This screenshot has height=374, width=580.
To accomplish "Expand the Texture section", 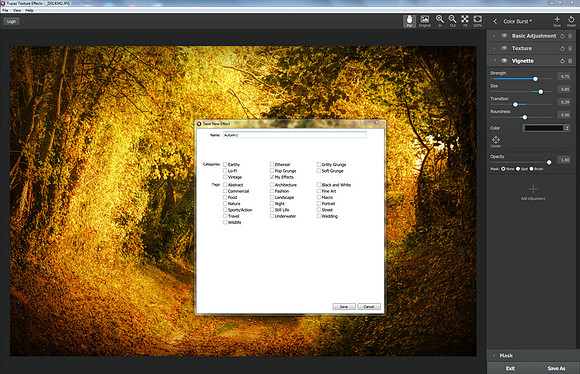I will [495, 48].
